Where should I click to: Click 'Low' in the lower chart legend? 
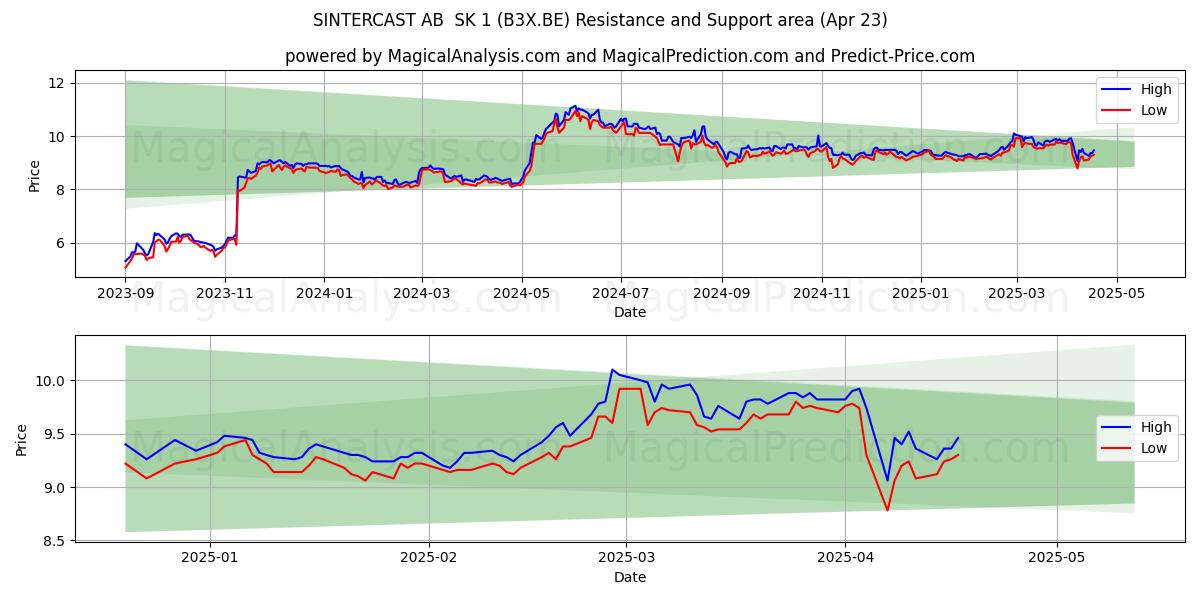coord(1153,448)
